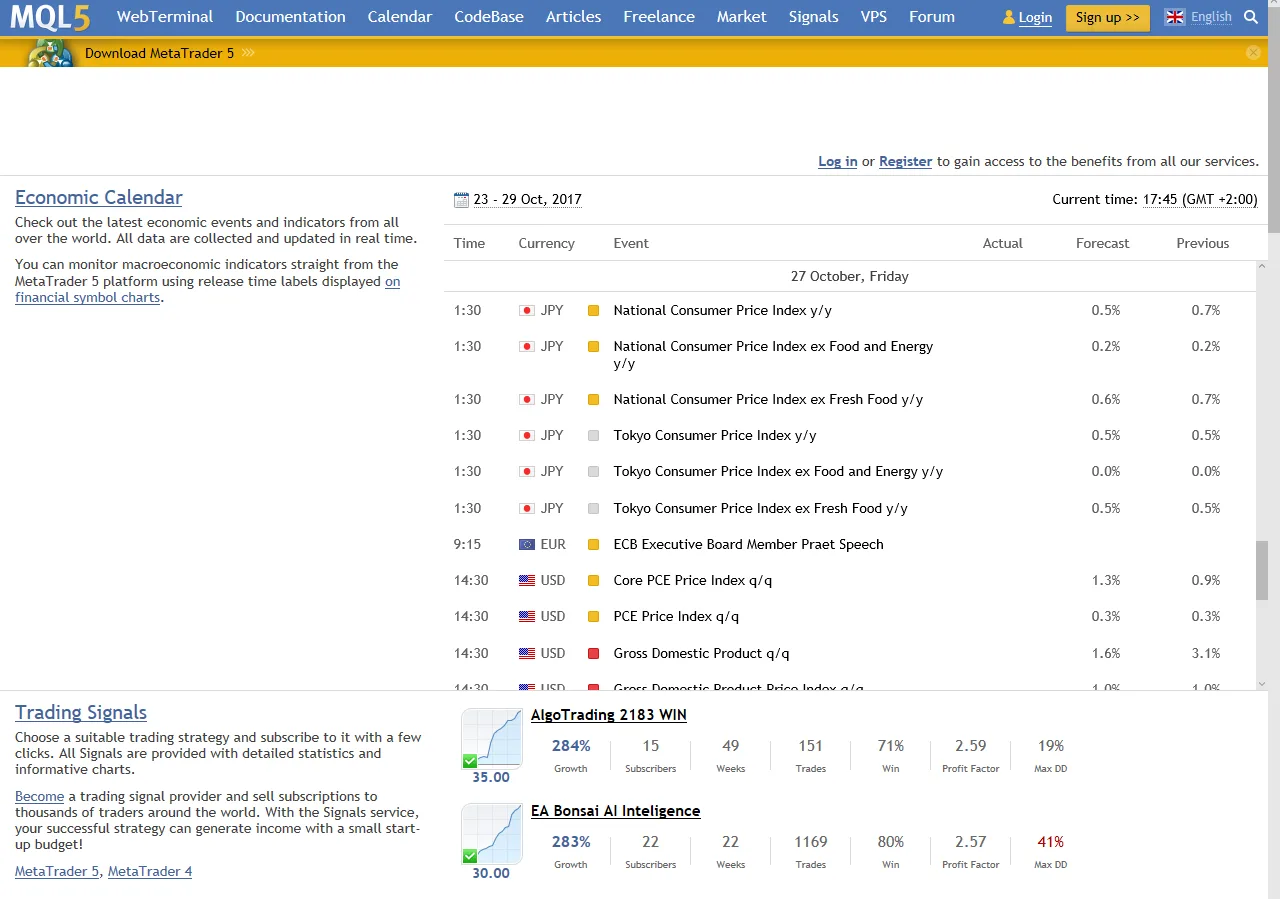Open the search magnifier icon
The image size is (1280, 899).
(x=1251, y=17)
